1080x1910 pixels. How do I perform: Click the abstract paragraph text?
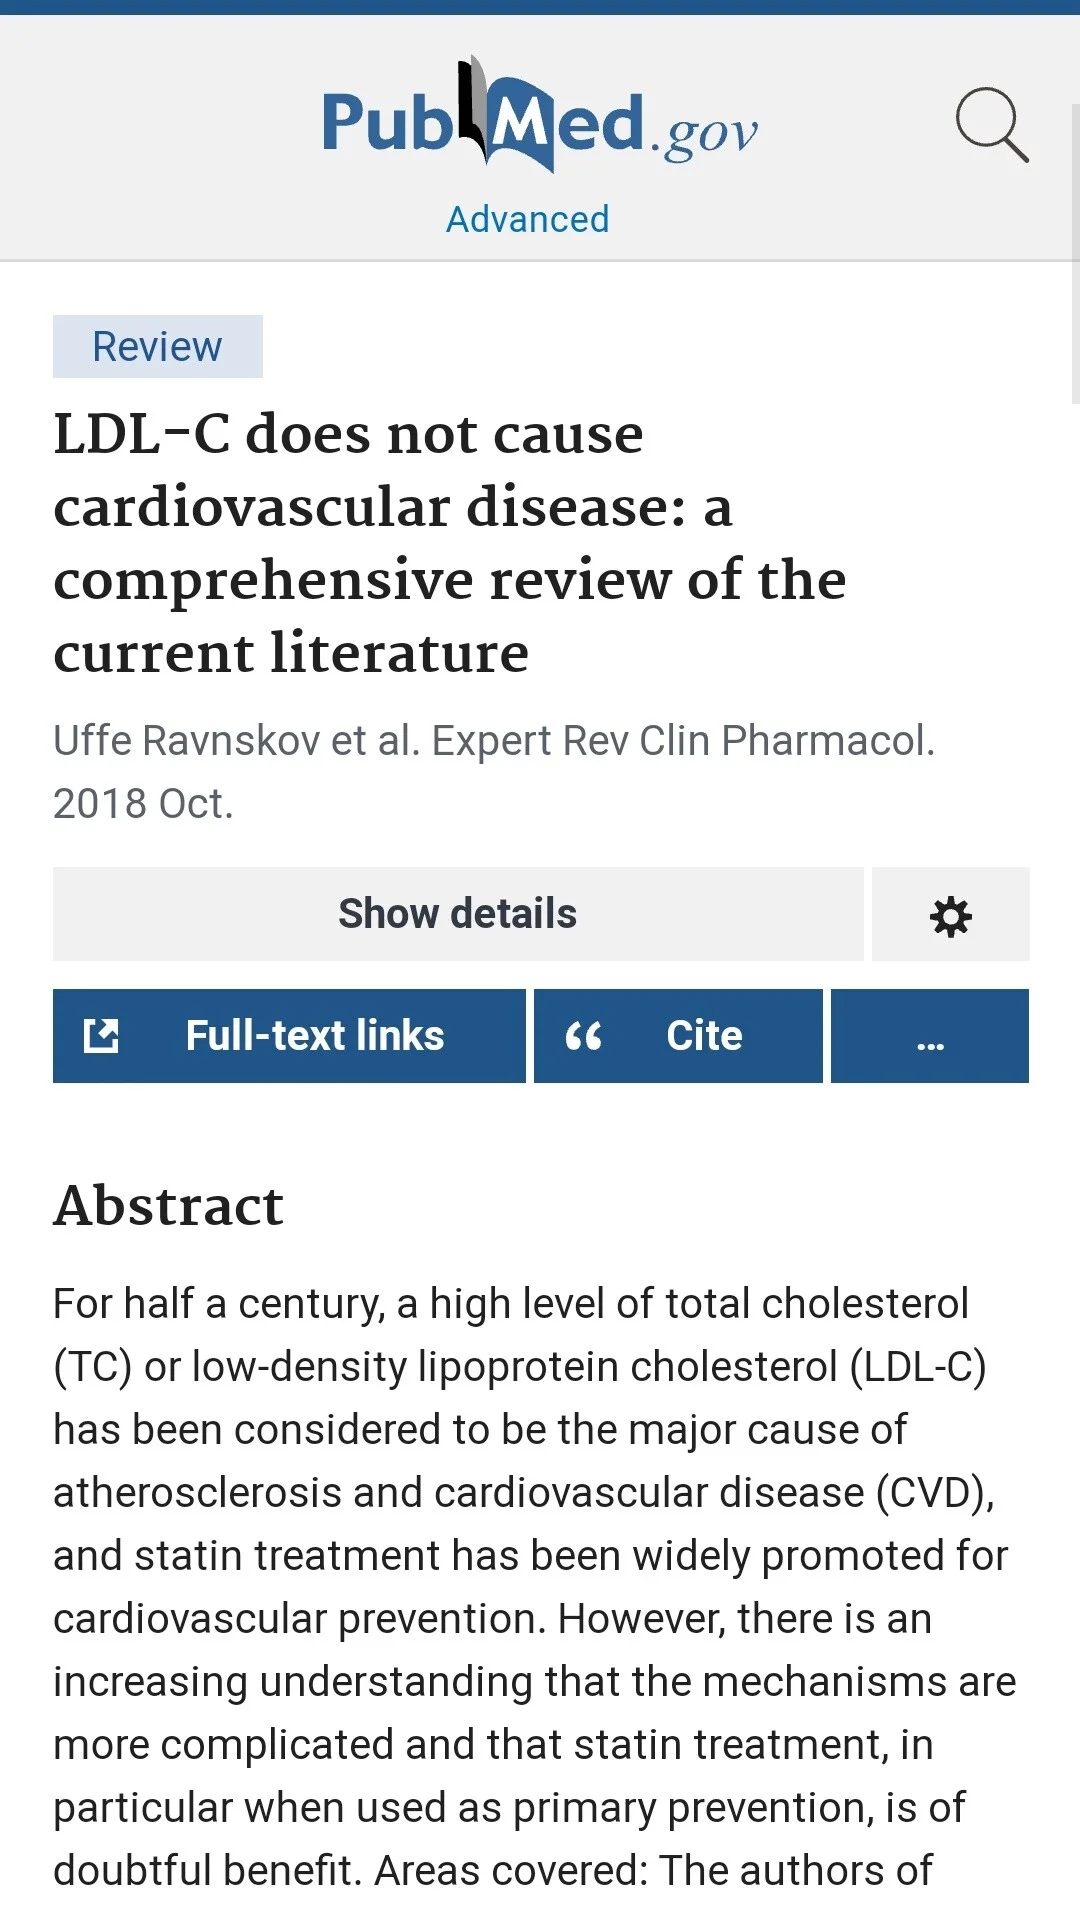coord(534,1587)
